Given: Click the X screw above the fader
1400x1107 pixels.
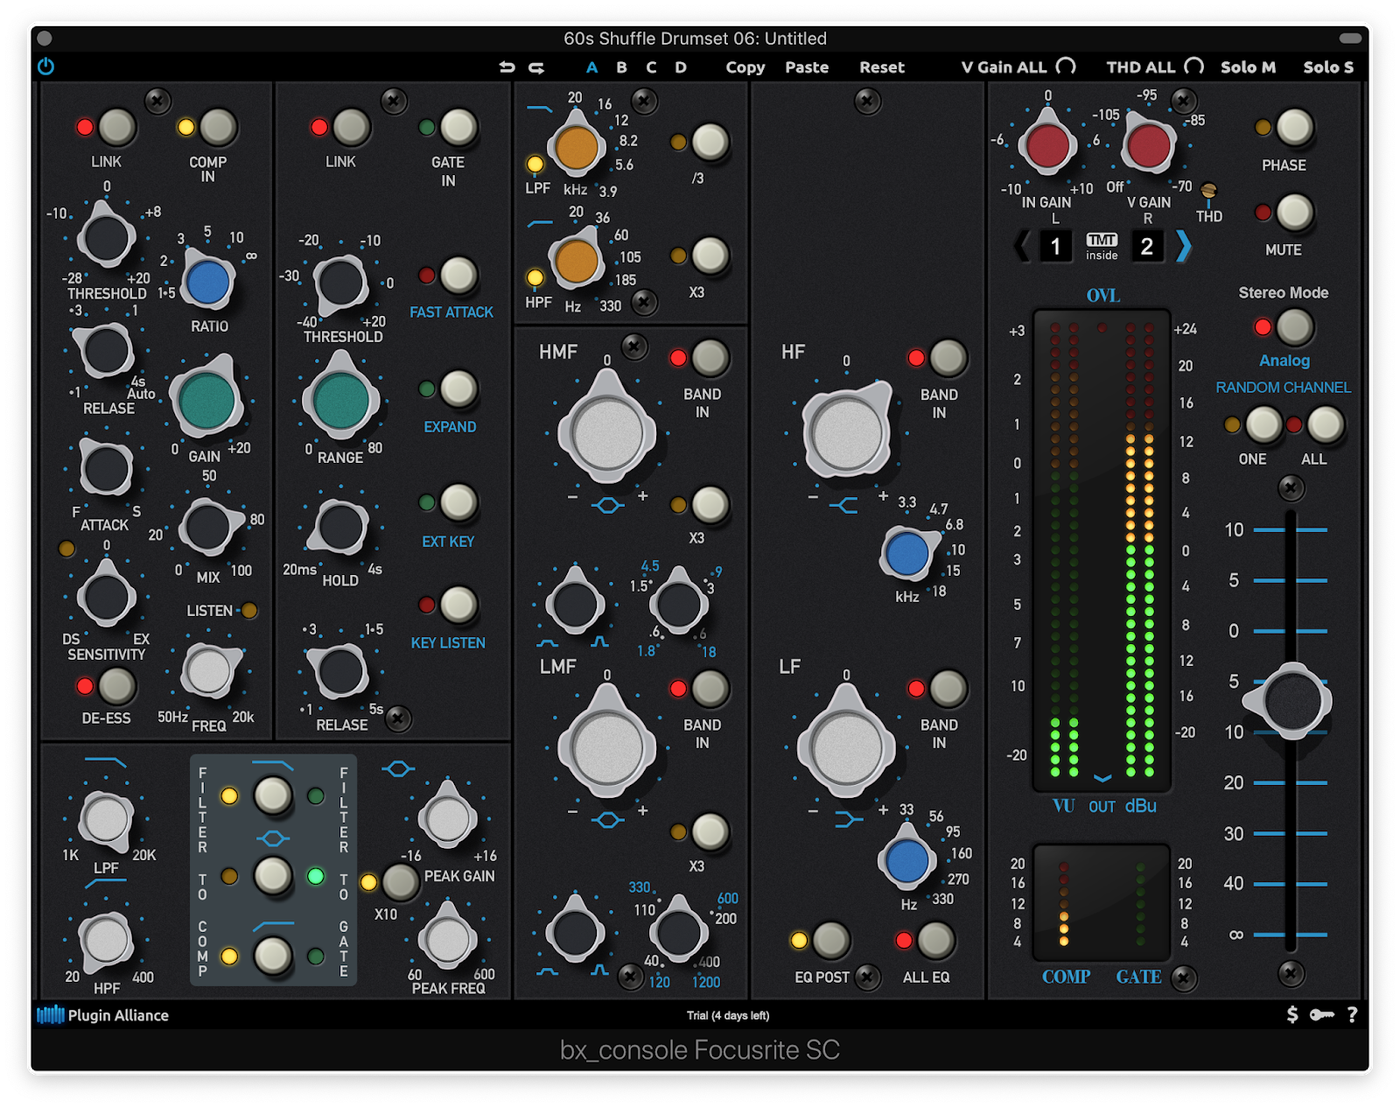Looking at the screenshot, I should (1291, 488).
